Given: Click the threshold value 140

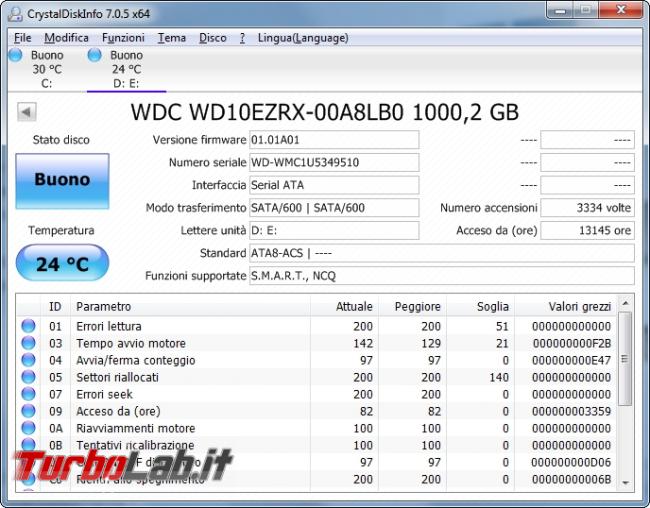Looking at the screenshot, I should pos(499,377).
